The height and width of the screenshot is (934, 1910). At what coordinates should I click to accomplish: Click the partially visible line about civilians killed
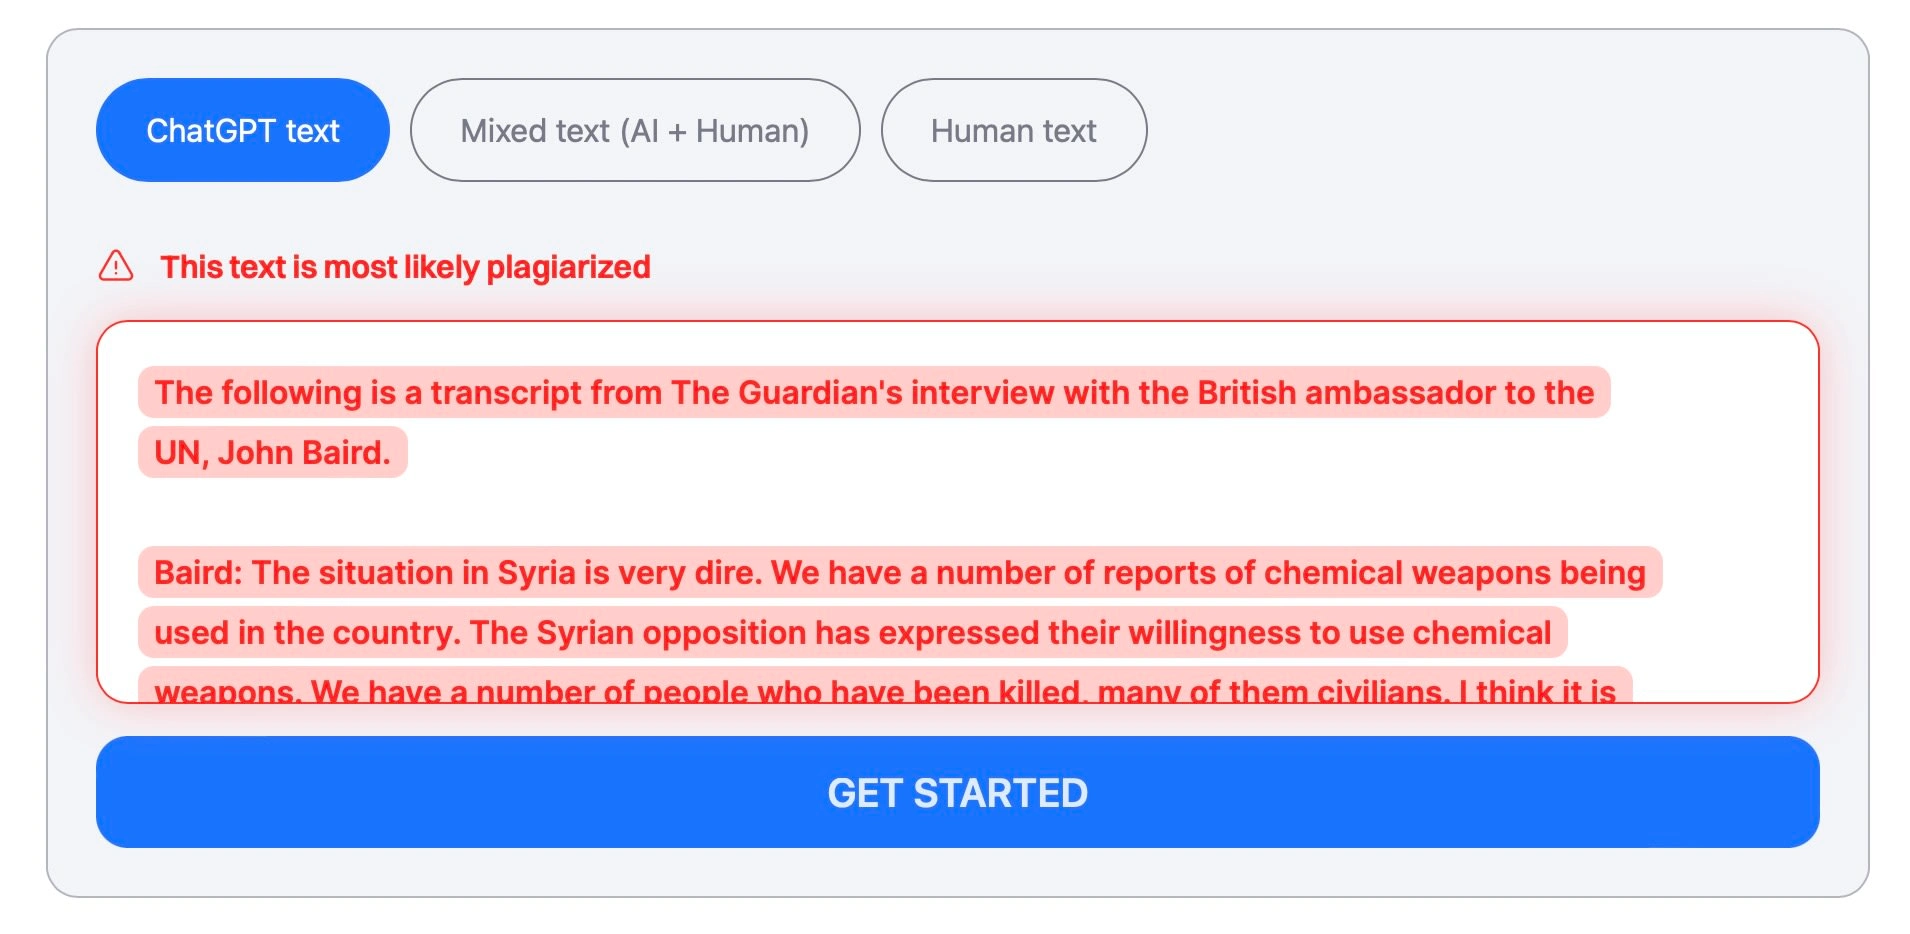pyautogui.click(x=885, y=686)
